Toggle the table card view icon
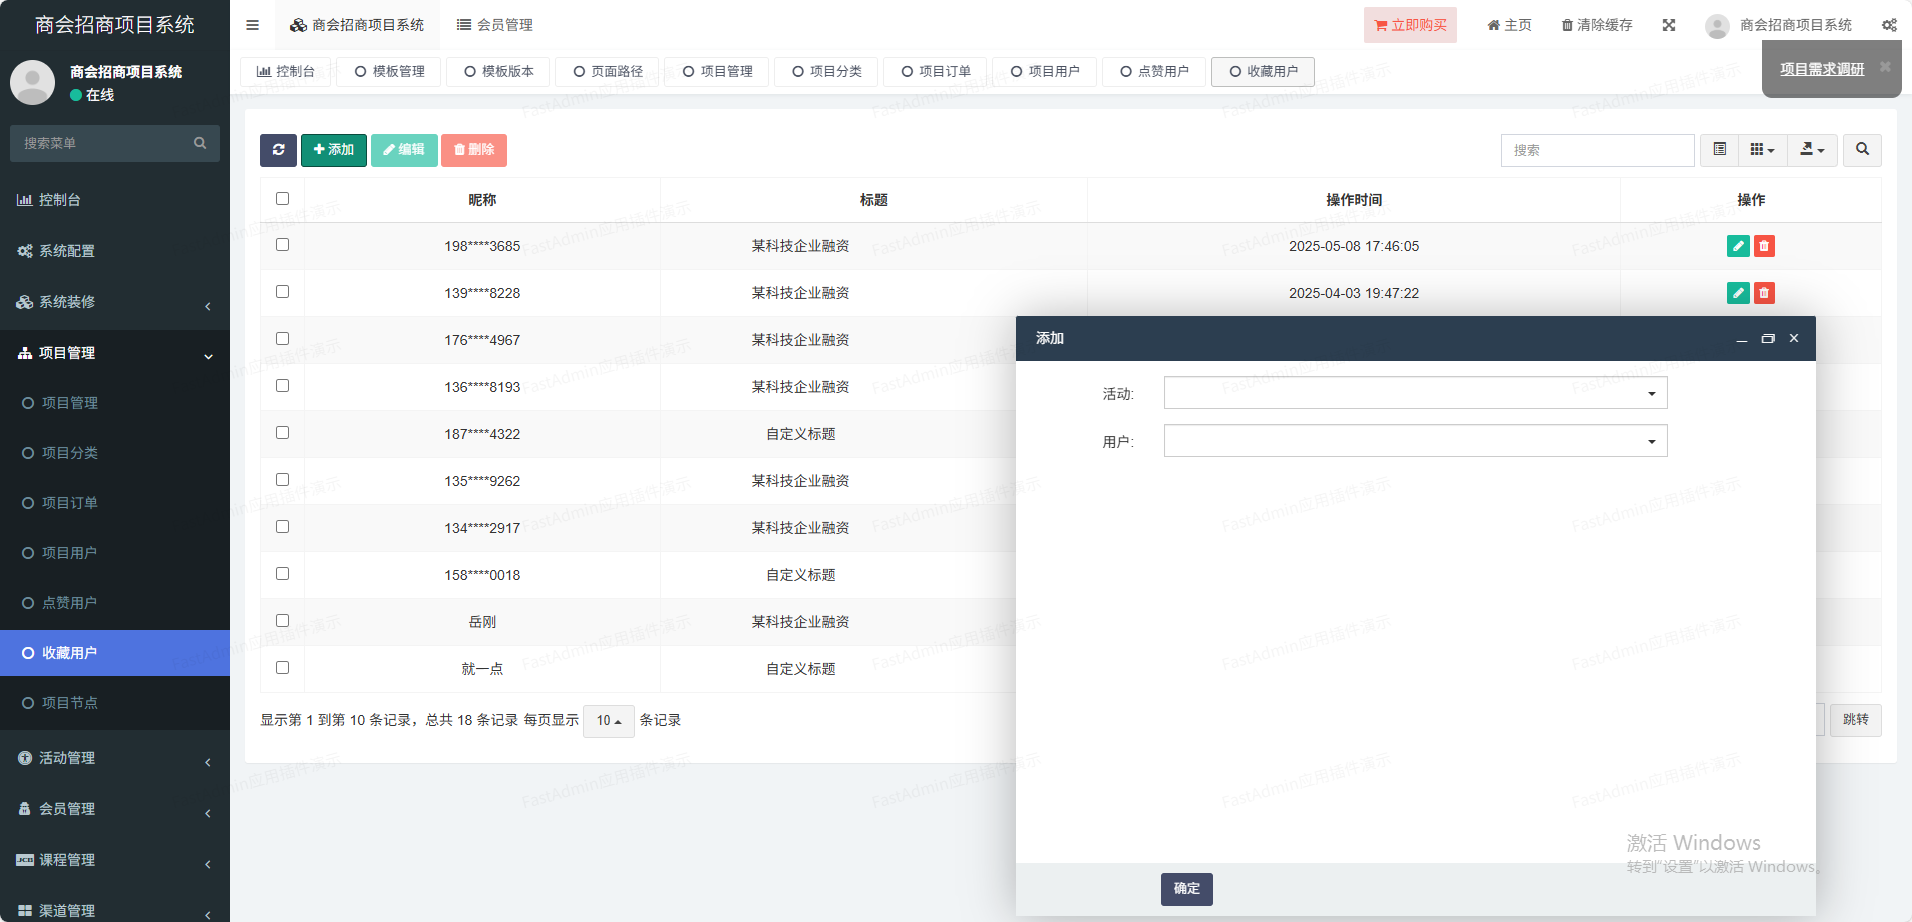 coord(1719,150)
